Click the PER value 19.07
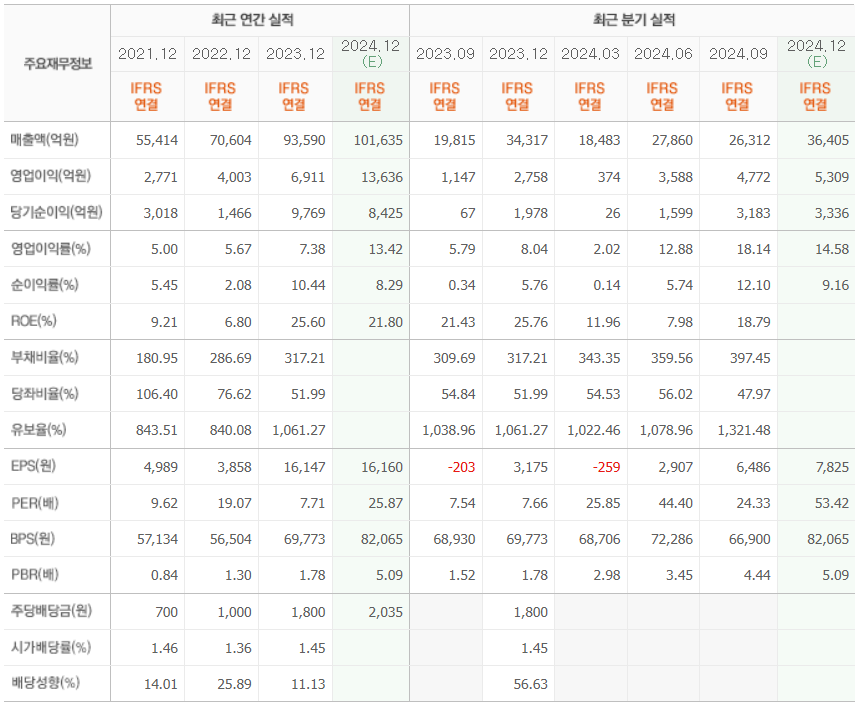This screenshot has height=703, width=857. (x=234, y=503)
